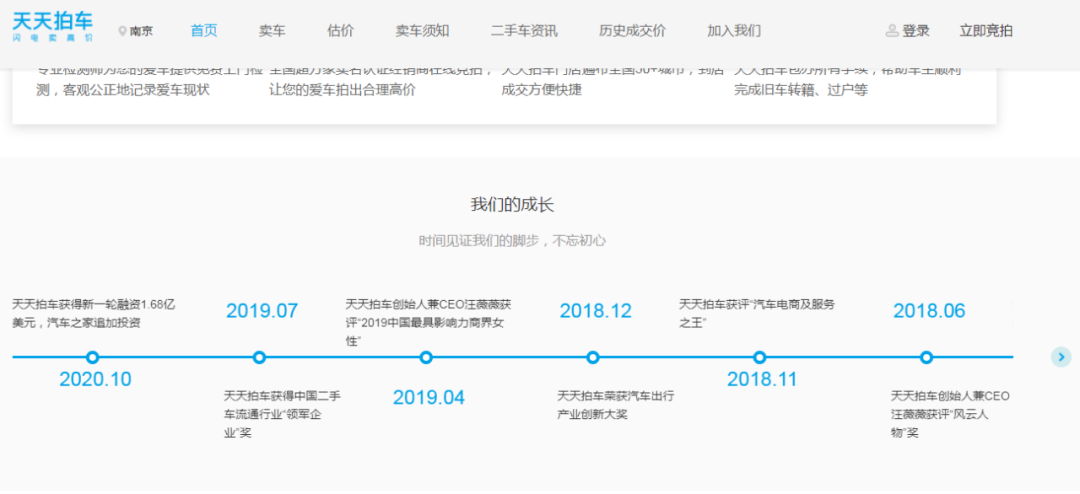Click the 天天拍车 logo
This screenshot has width=1080, height=494.
click(52, 27)
